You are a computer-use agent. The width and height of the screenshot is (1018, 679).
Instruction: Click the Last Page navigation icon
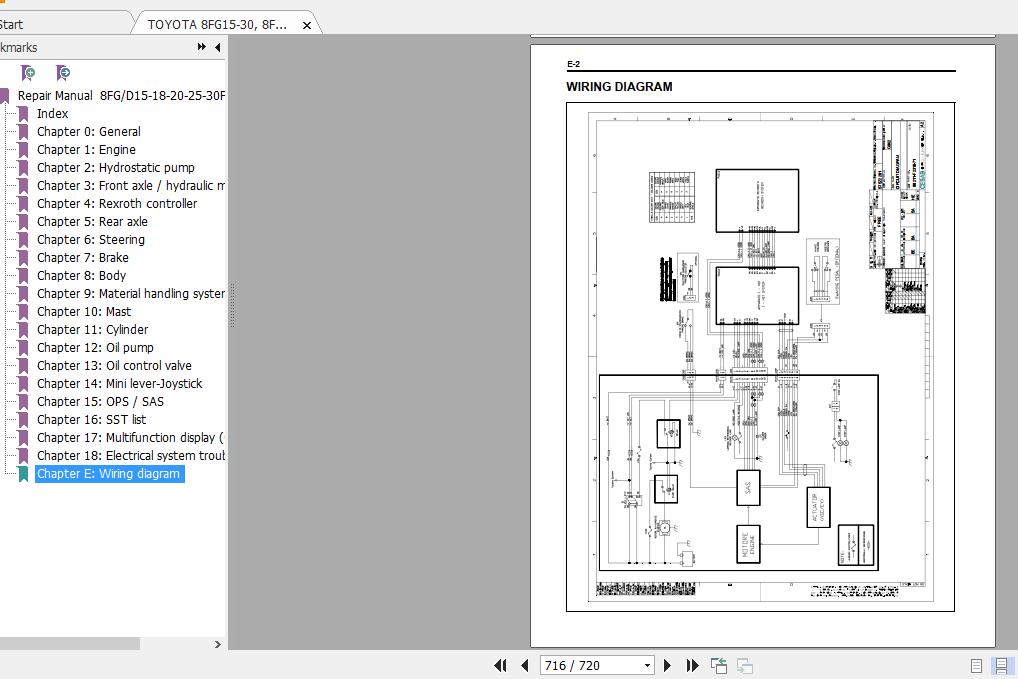pyautogui.click(x=691, y=665)
